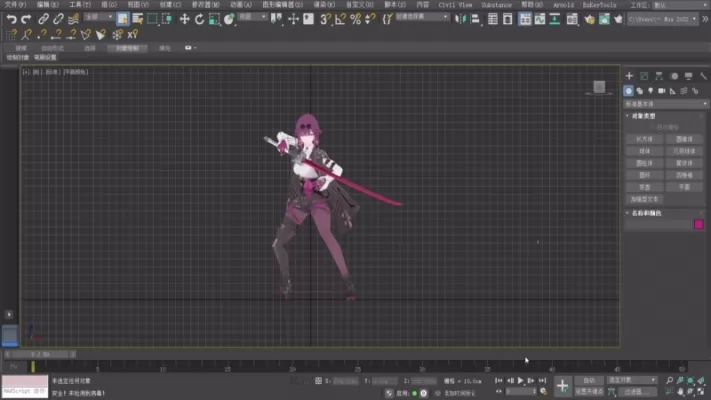
Task: Click the ViewCube in the viewport
Action: pos(599,88)
